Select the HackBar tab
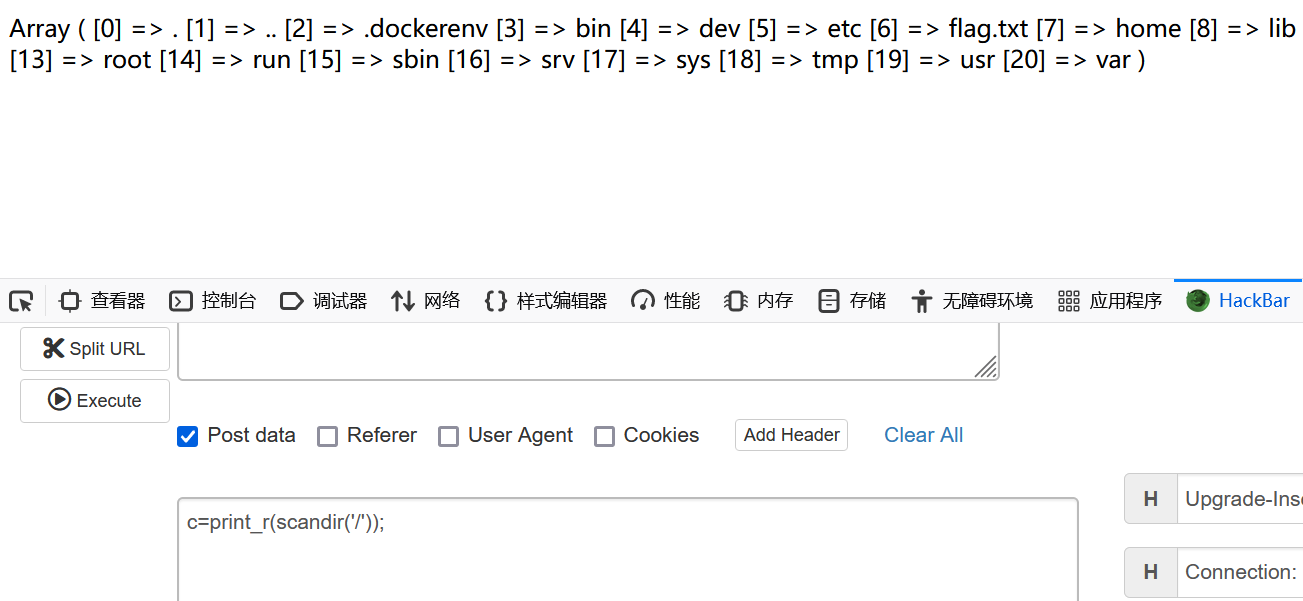 point(1238,301)
